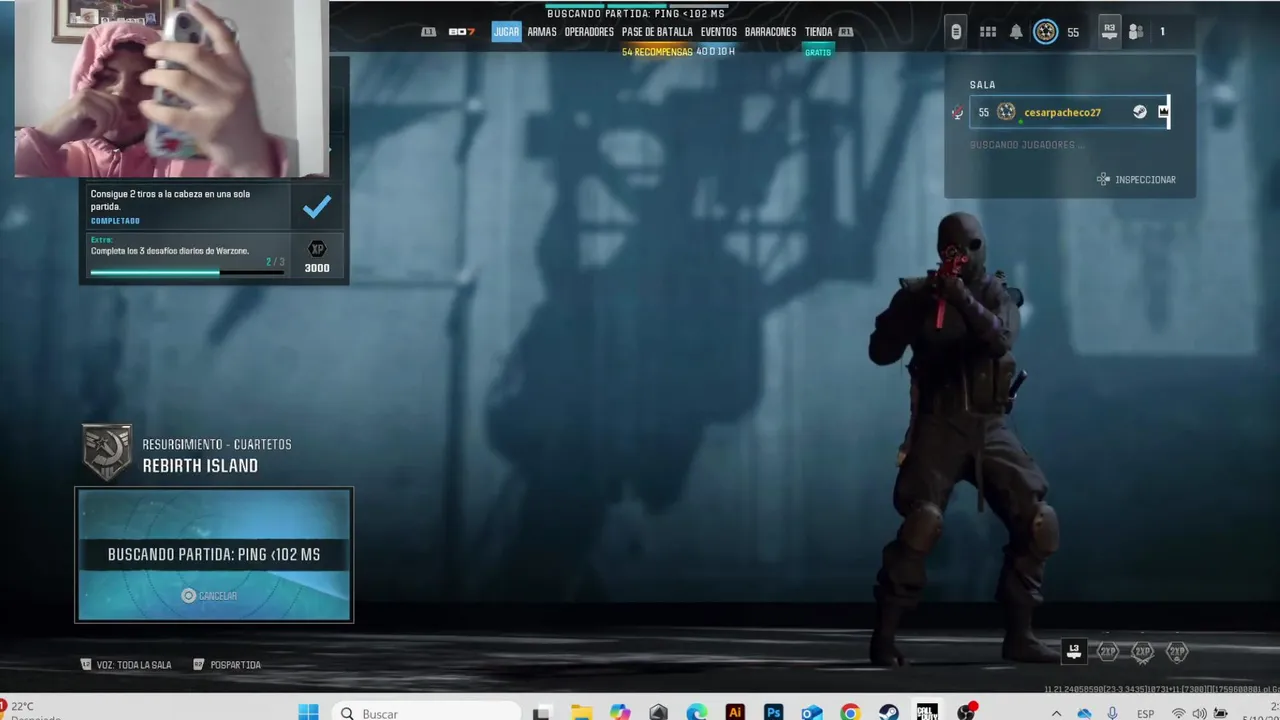Viewport: 1280px width, 720px height.
Task: Click INSPECCIONAR in the lobby panel
Action: [x=1136, y=180]
